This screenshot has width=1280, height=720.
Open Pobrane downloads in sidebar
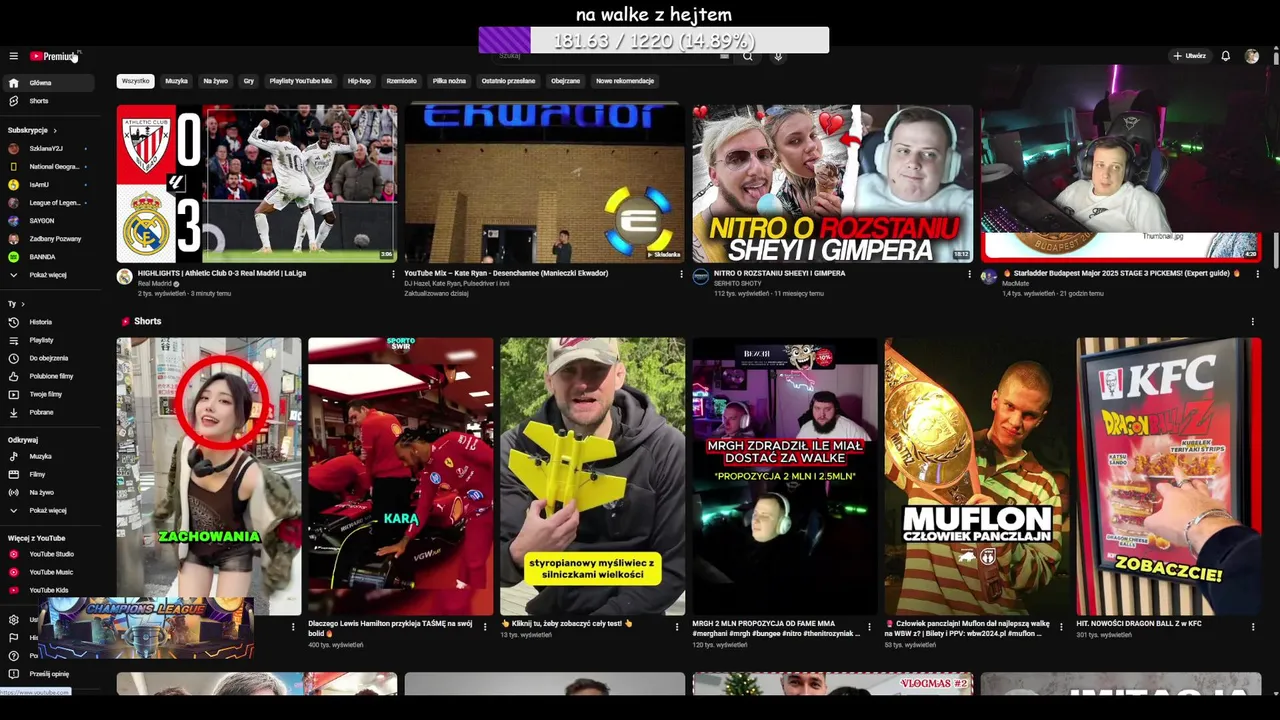click(x=50, y=412)
